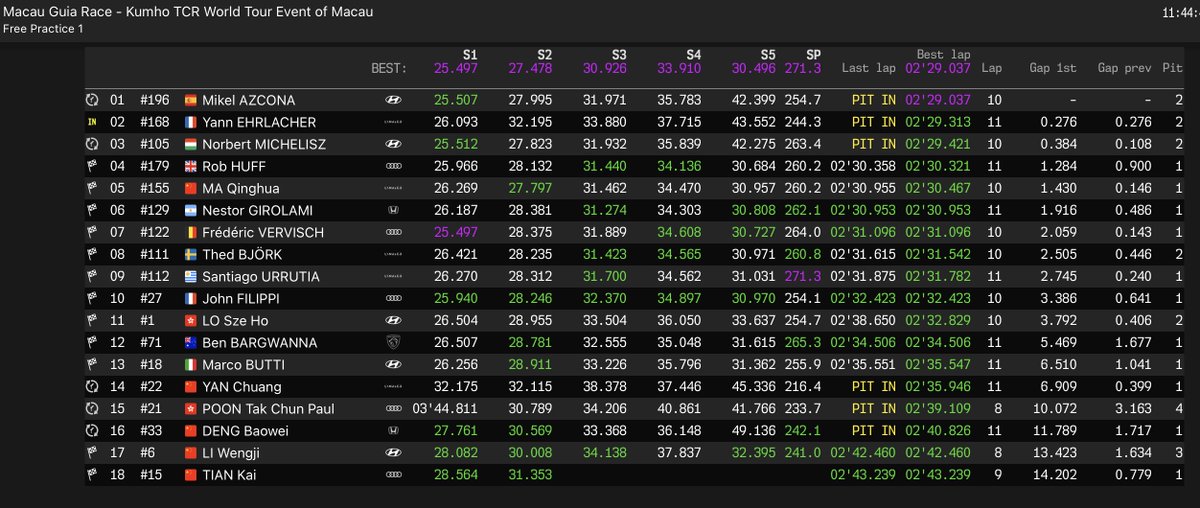The height and width of the screenshot is (508, 1200).
Task: Click the checkered flag icon for Rob HUFF
Action: (x=93, y=167)
